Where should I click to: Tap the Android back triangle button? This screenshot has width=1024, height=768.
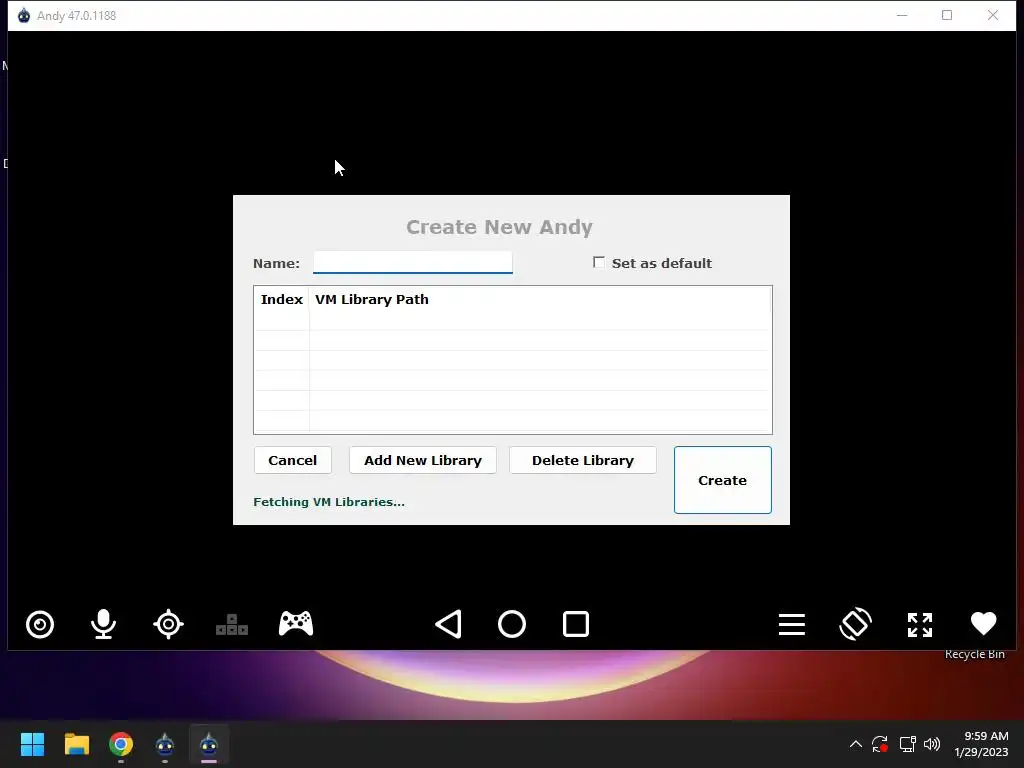click(449, 624)
